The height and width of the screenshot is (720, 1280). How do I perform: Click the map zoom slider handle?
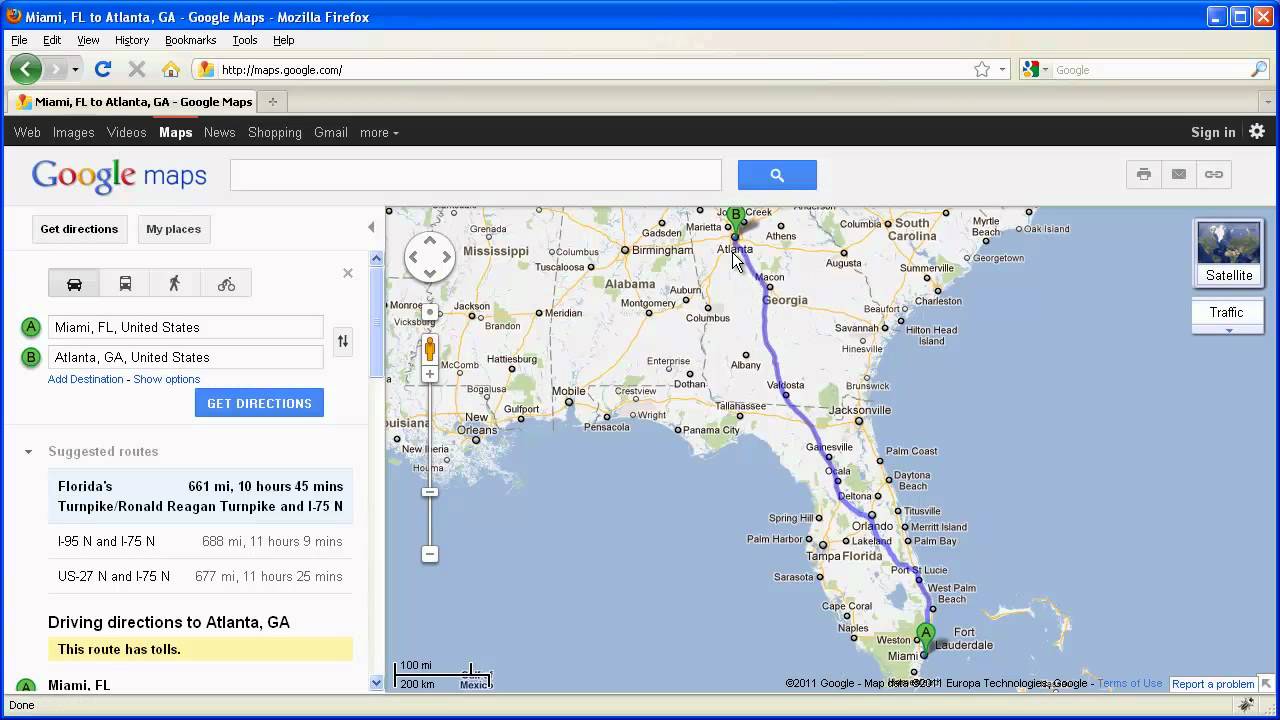pos(430,492)
